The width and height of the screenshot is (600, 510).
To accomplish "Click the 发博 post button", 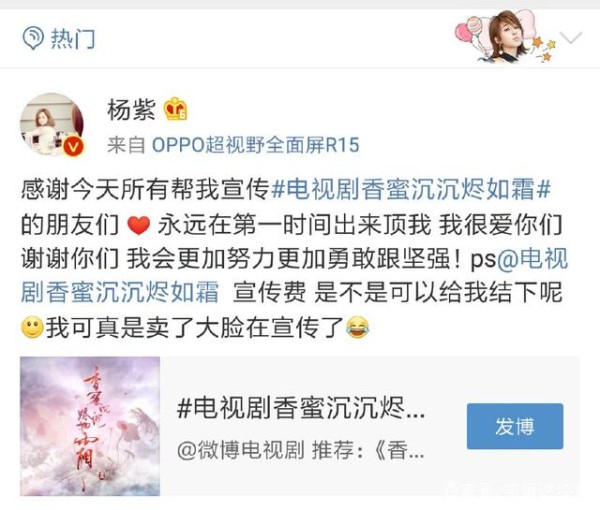I will (515, 426).
